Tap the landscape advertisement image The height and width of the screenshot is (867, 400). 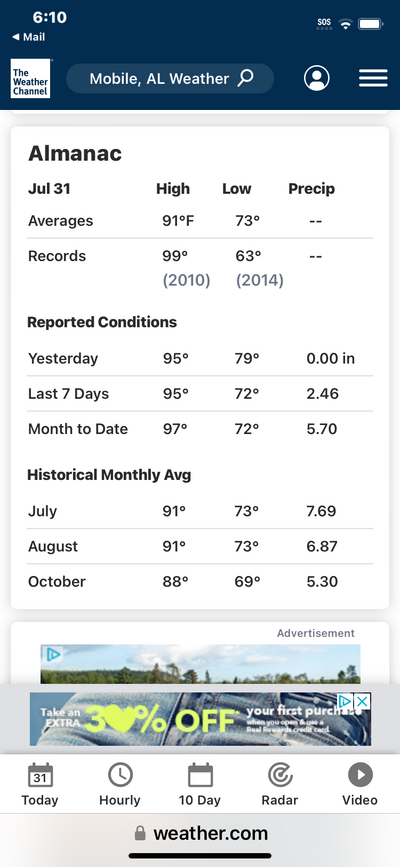pyautogui.click(x=200, y=664)
